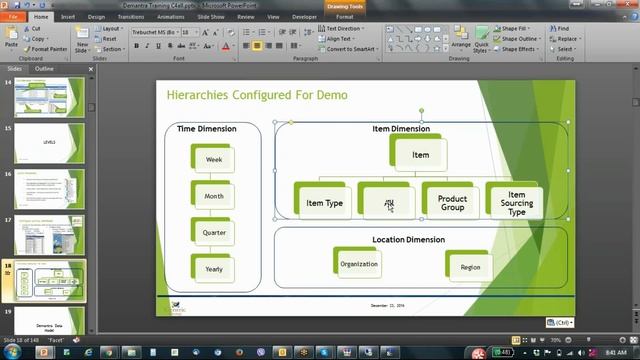Viewport: 640px width, 360px height.
Task: Open the Select dropdown in Editing
Action: pos(563,49)
